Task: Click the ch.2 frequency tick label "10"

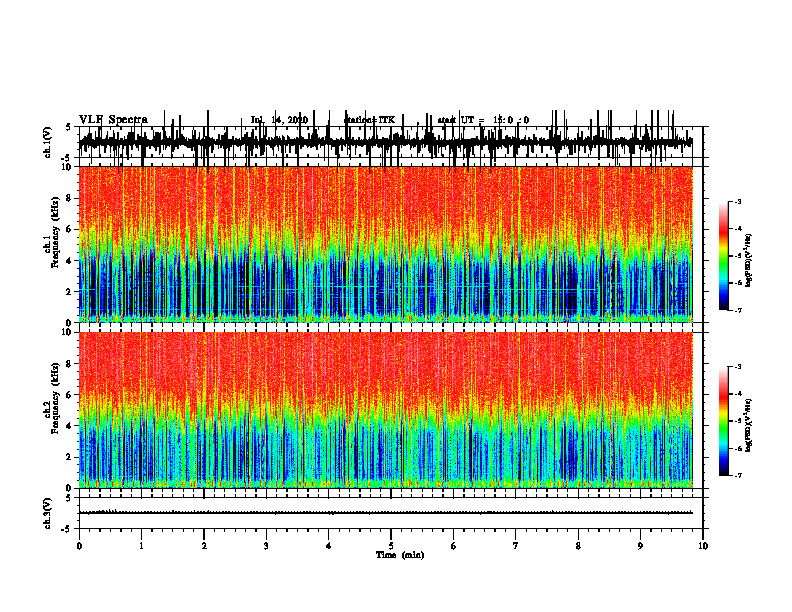Action: (68, 333)
